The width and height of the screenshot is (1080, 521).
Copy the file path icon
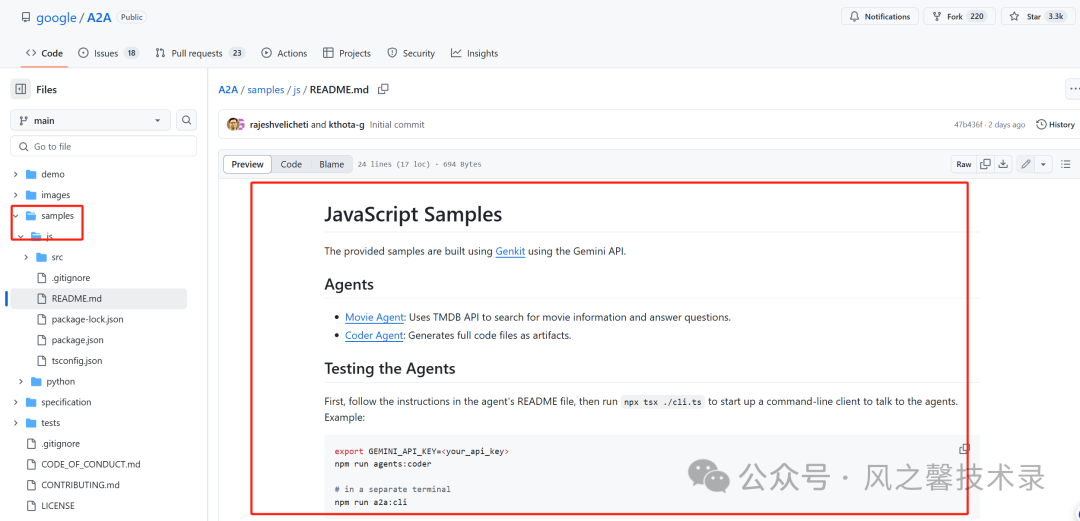click(x=383, y=89)
